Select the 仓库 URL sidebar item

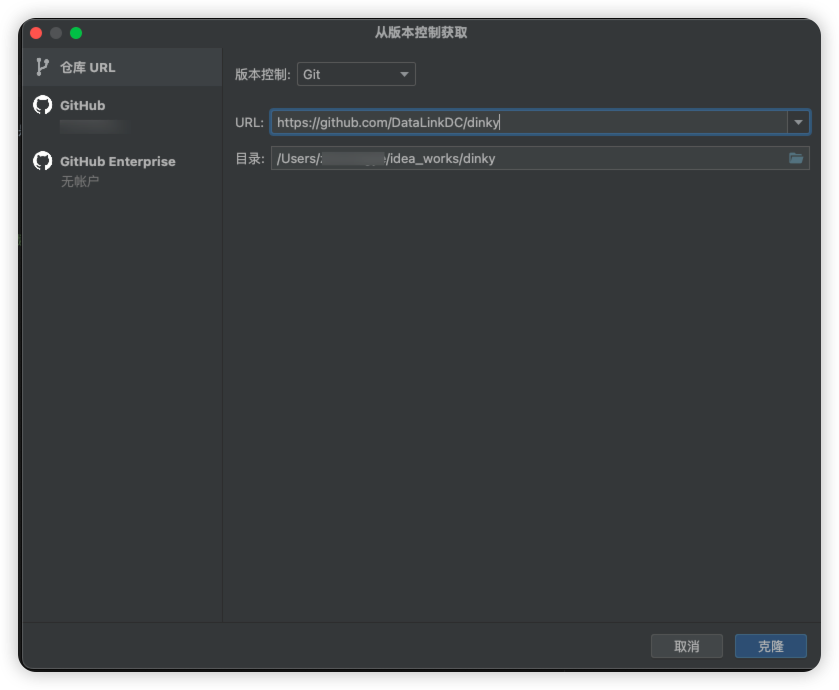(122, 67)
